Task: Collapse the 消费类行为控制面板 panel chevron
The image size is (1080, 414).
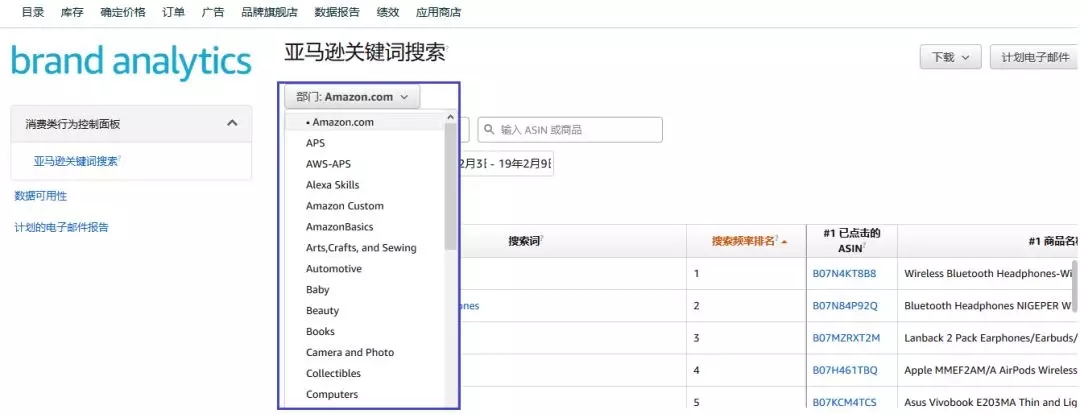Action: [x=232, y=123]
